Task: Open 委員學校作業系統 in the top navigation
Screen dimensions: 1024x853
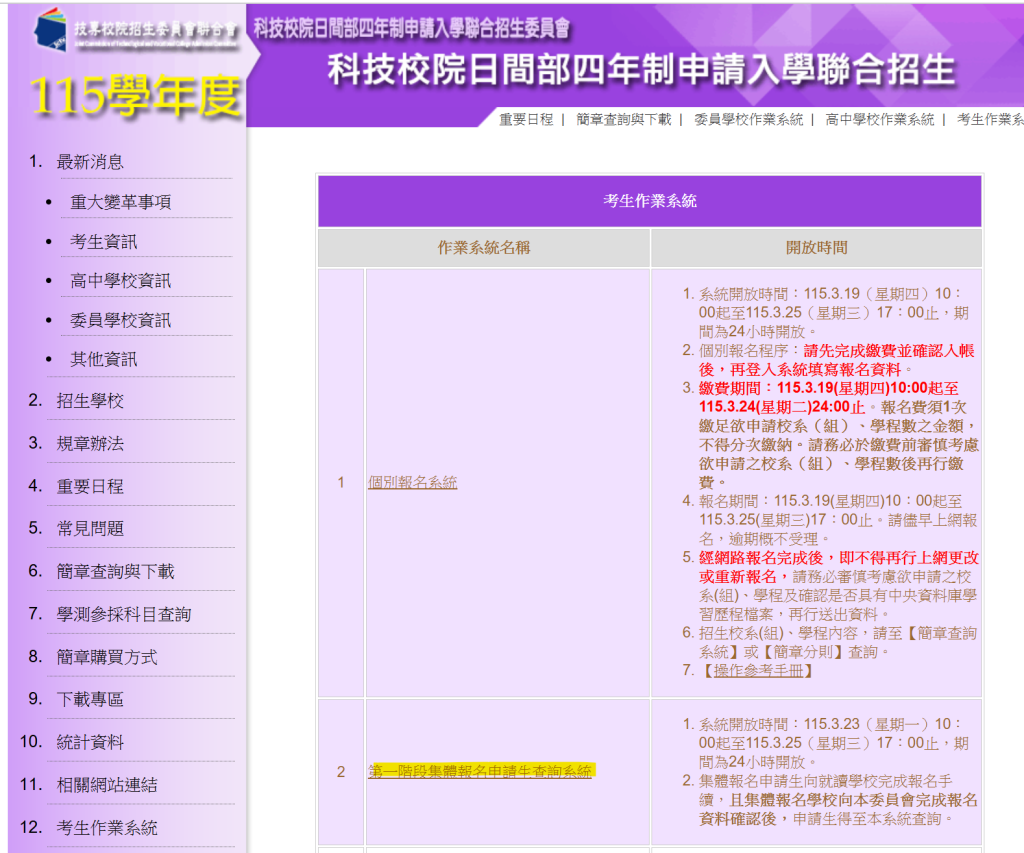Action: click(x=748, y=119)
